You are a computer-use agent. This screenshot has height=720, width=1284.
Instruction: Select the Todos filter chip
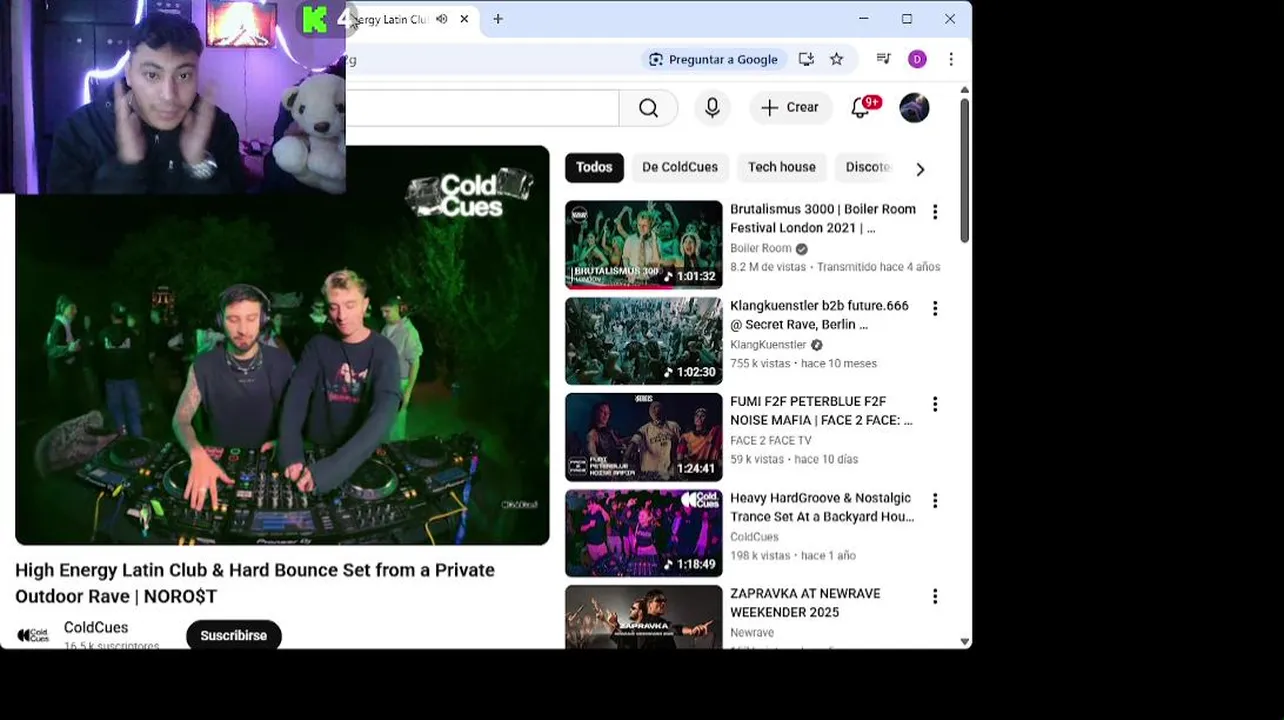(x=594, y=167)
